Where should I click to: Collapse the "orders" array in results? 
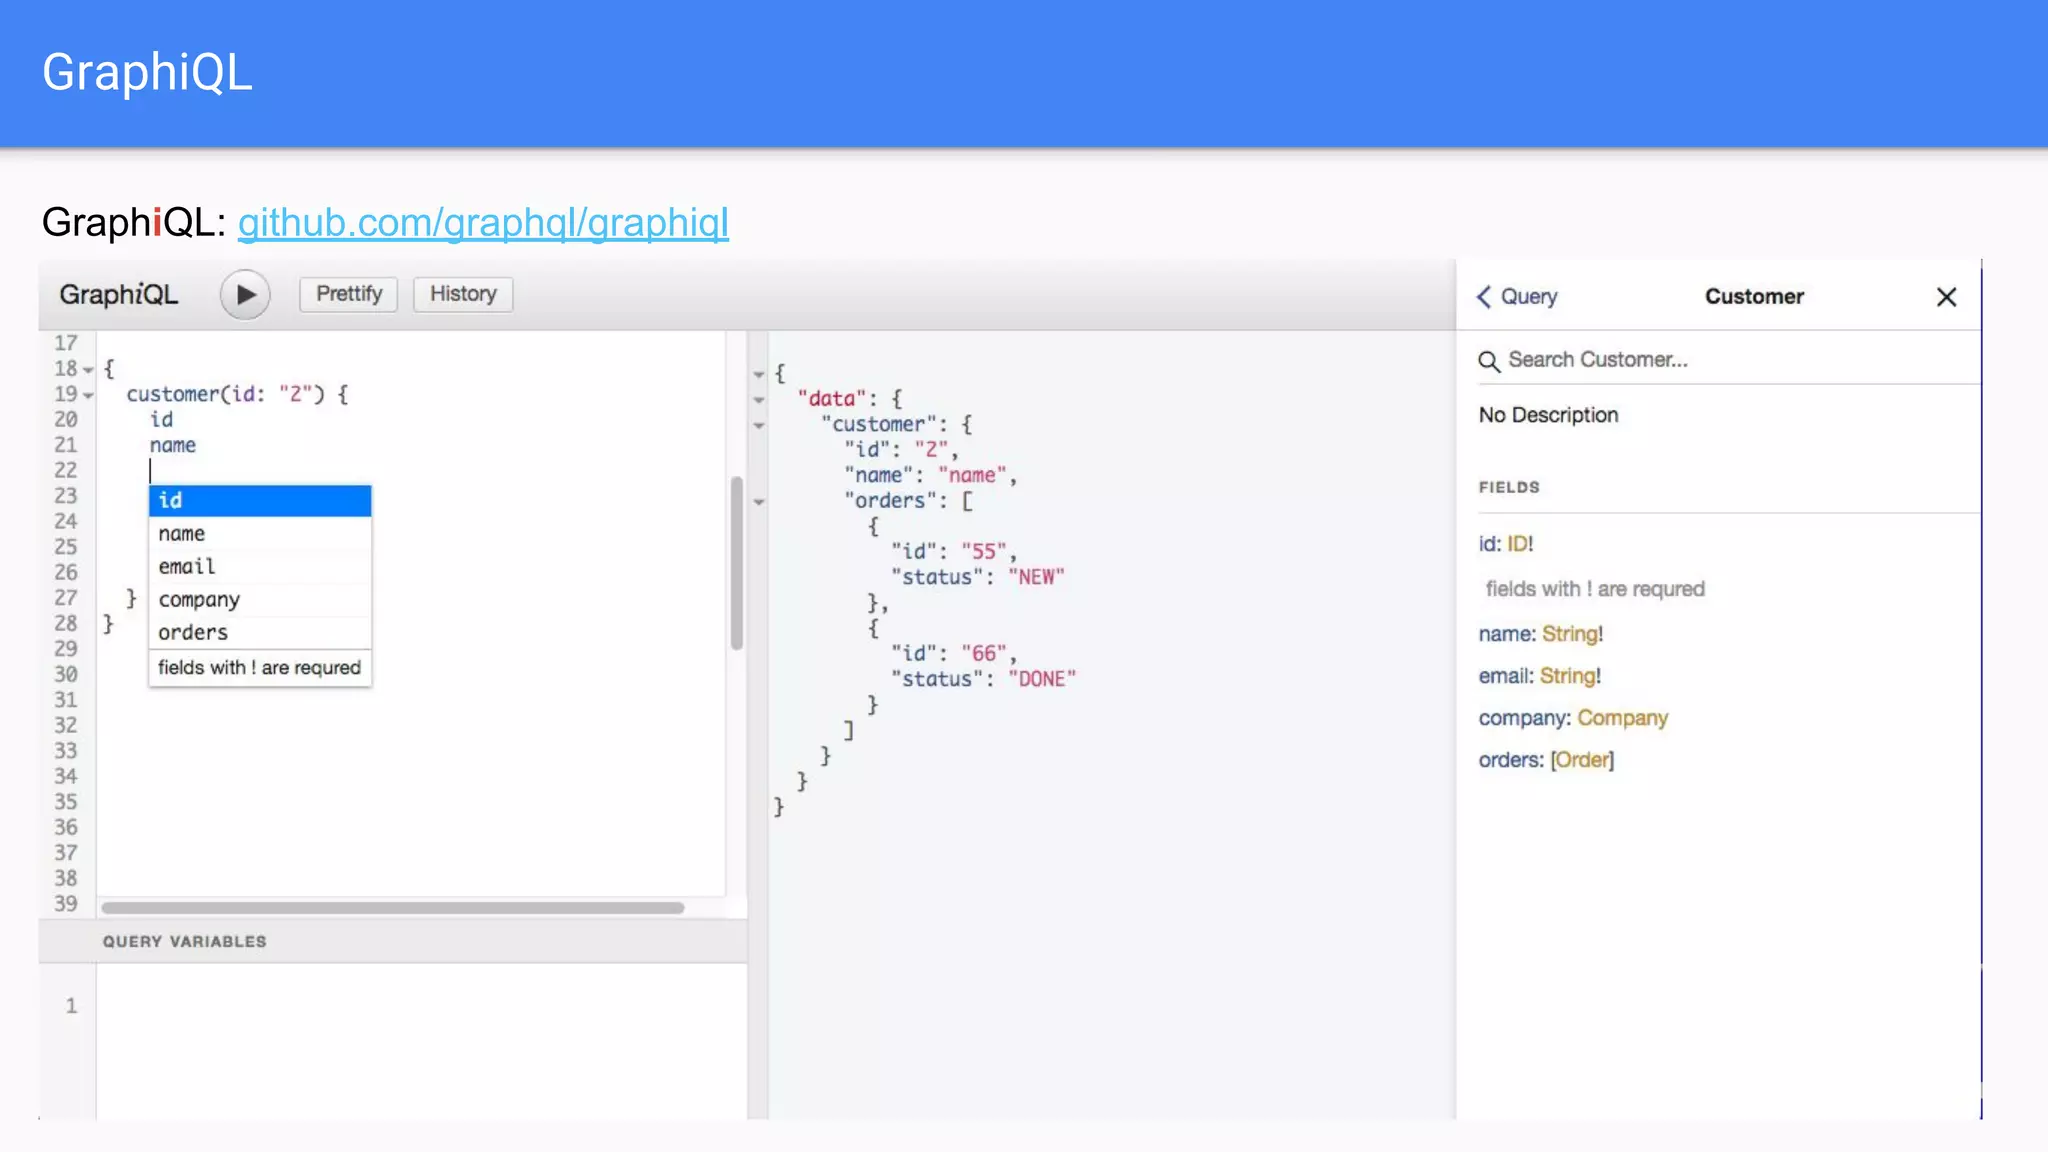(759, 502)
